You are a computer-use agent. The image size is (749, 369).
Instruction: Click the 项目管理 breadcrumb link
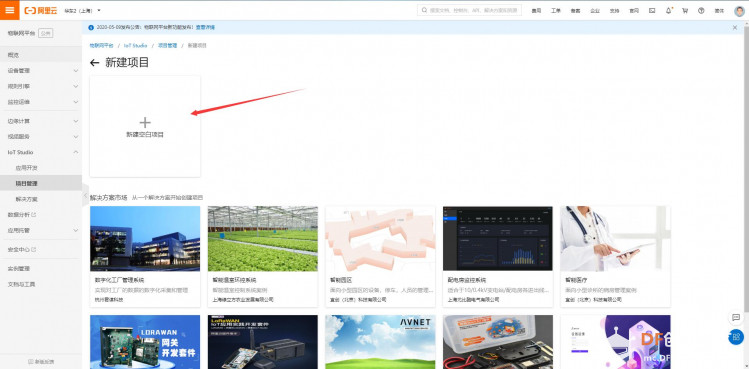point(167,45)
